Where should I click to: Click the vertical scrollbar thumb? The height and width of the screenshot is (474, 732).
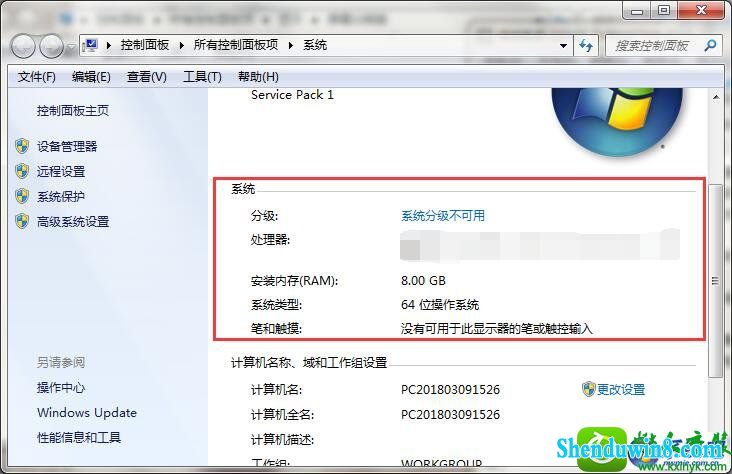(715, 280)
